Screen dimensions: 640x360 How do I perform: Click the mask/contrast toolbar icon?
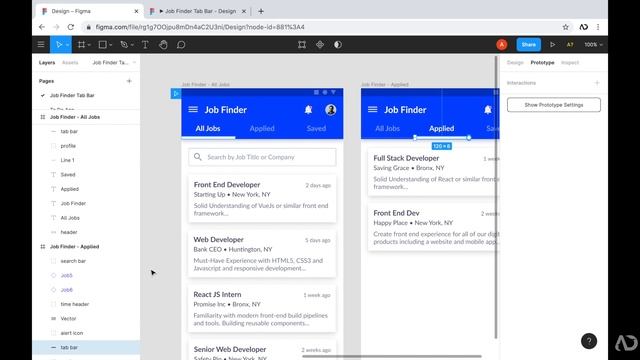coord(338,44)
